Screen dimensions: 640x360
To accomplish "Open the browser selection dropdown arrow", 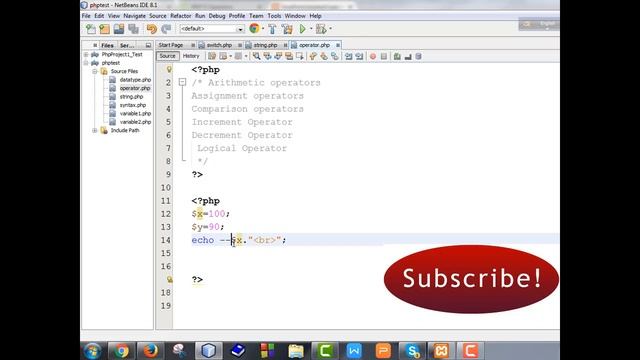I will pos(263,29).
